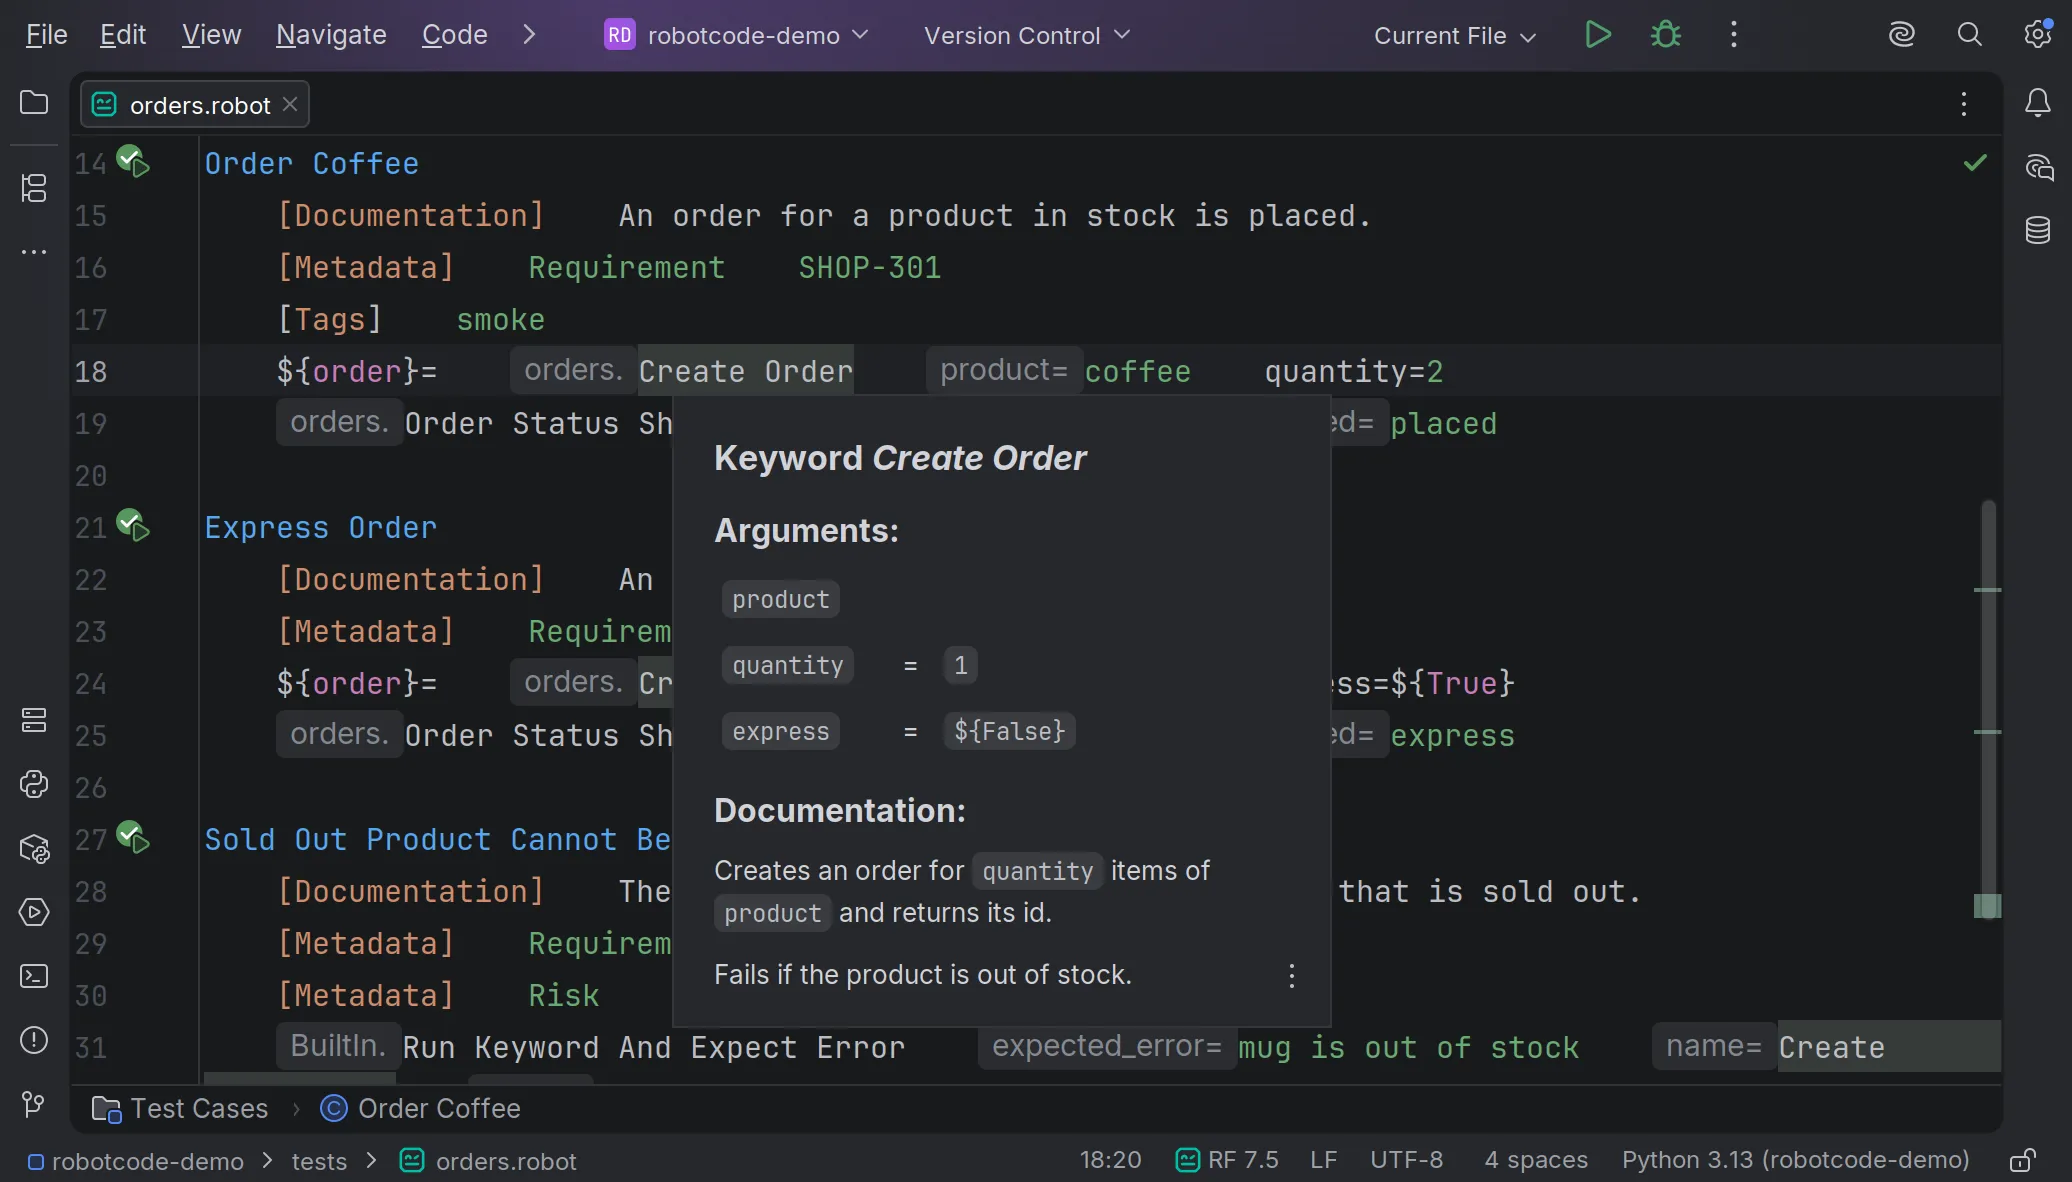This screenshot has width=2072, height=1182.
Task: Open the Terminal tool window icon
Action: coord(34,976)
